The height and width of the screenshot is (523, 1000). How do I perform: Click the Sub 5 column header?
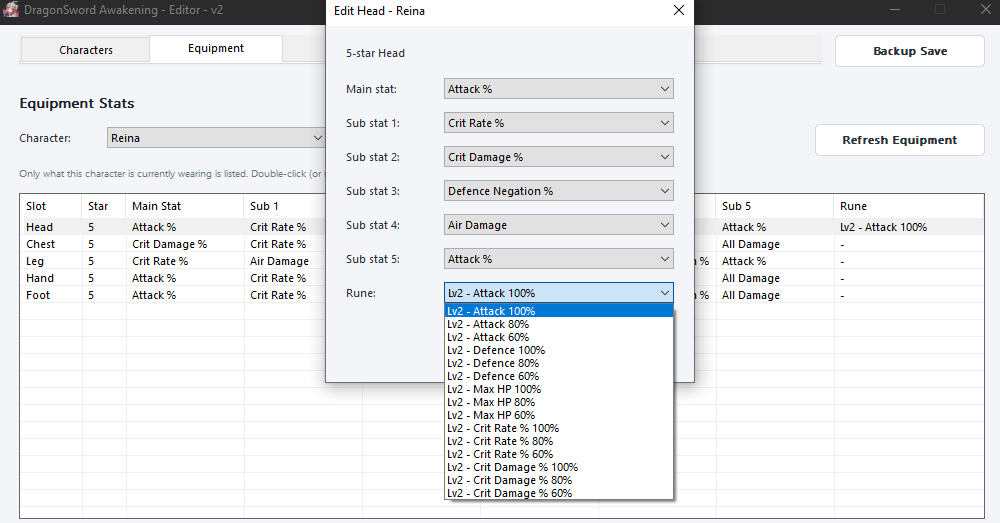coord(774,206)
